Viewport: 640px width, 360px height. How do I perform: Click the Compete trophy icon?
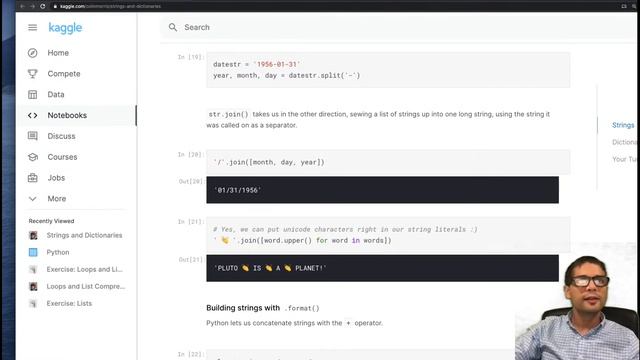click(x=33, y=73)
